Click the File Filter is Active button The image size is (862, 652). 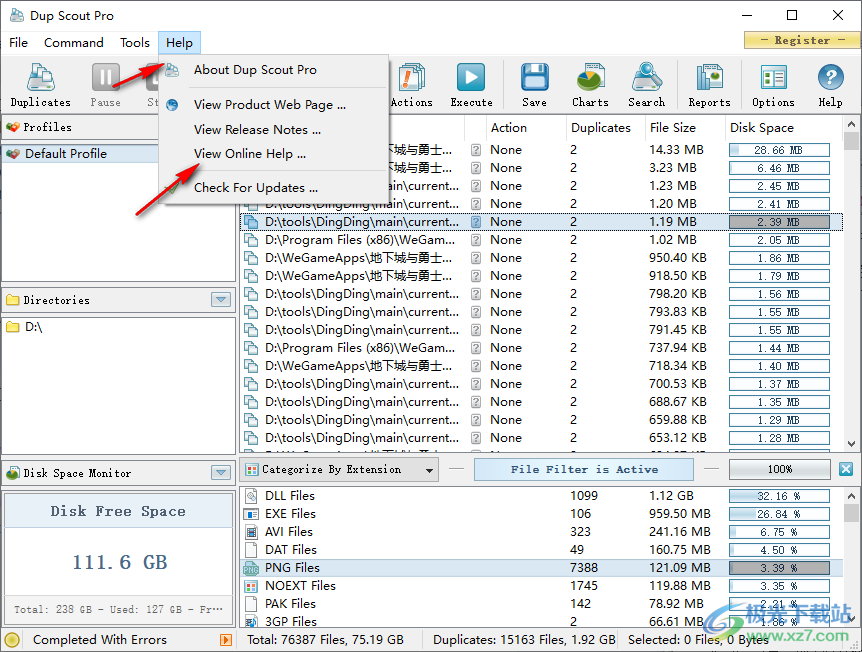coord(583,469)
